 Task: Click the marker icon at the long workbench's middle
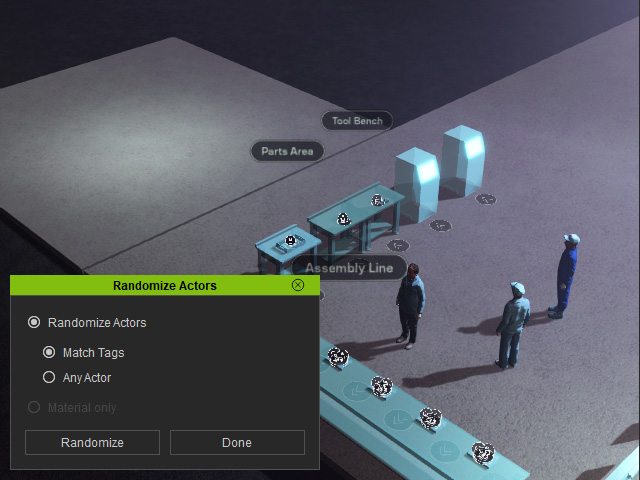coord(344,219)
